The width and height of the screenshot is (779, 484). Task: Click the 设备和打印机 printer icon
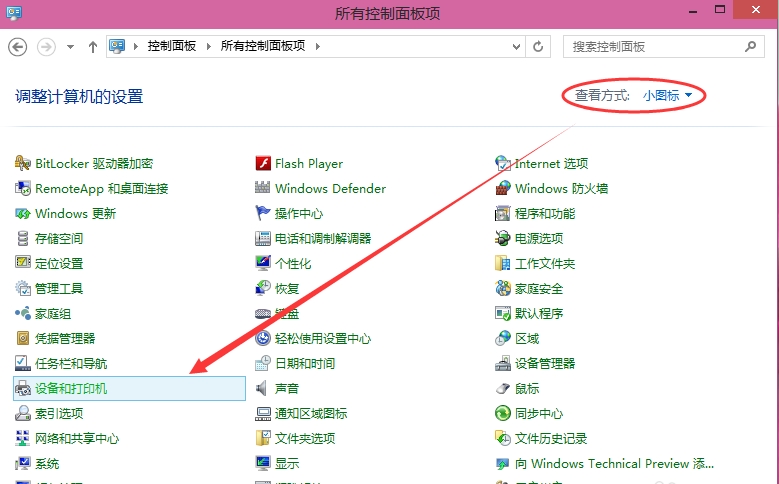pos(23,389)
